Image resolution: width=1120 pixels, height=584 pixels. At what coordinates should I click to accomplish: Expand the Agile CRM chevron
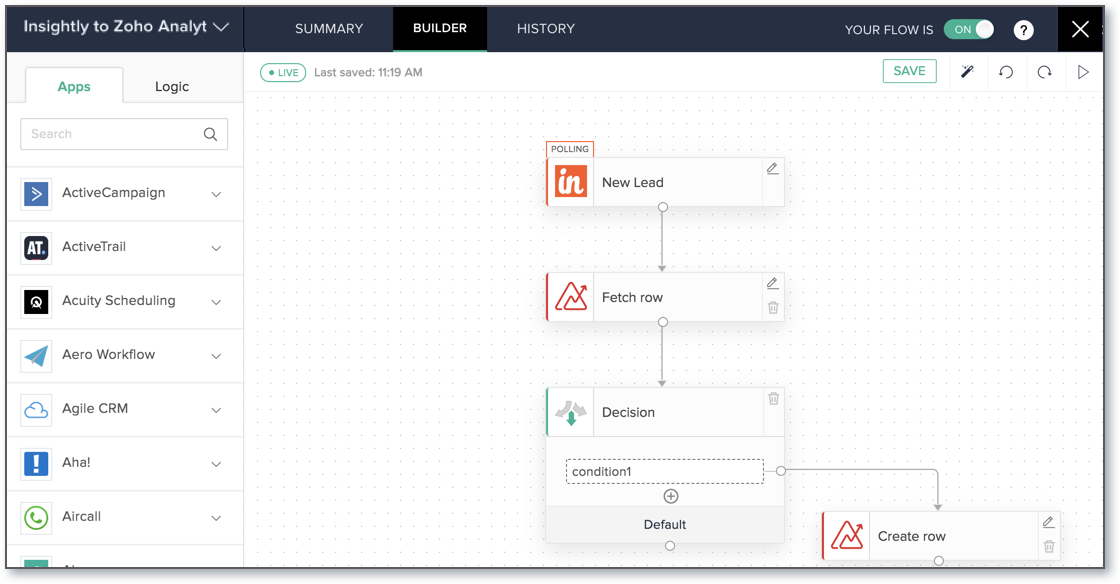coord(216,411)
